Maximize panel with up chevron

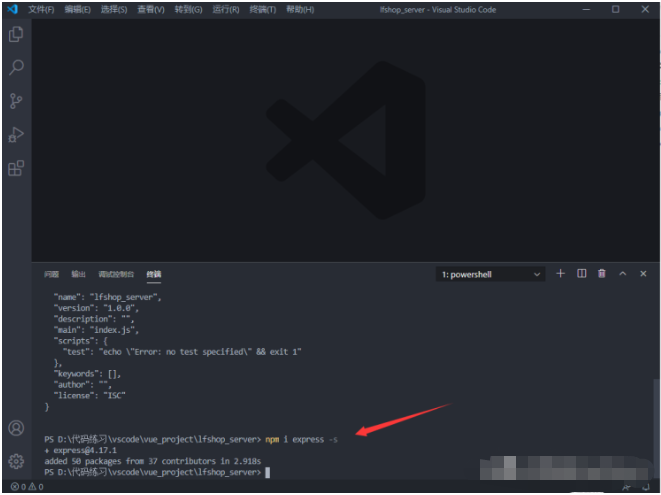pyautogui.click(x=623, y=274)
